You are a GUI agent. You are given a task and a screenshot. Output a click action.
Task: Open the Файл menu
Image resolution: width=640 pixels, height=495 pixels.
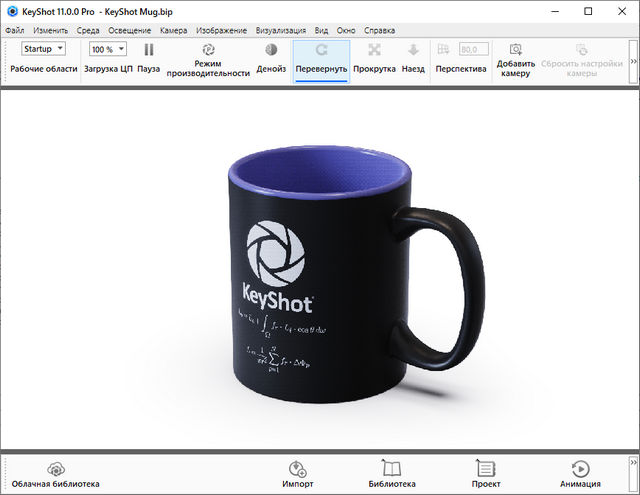(x=15, y=31)
